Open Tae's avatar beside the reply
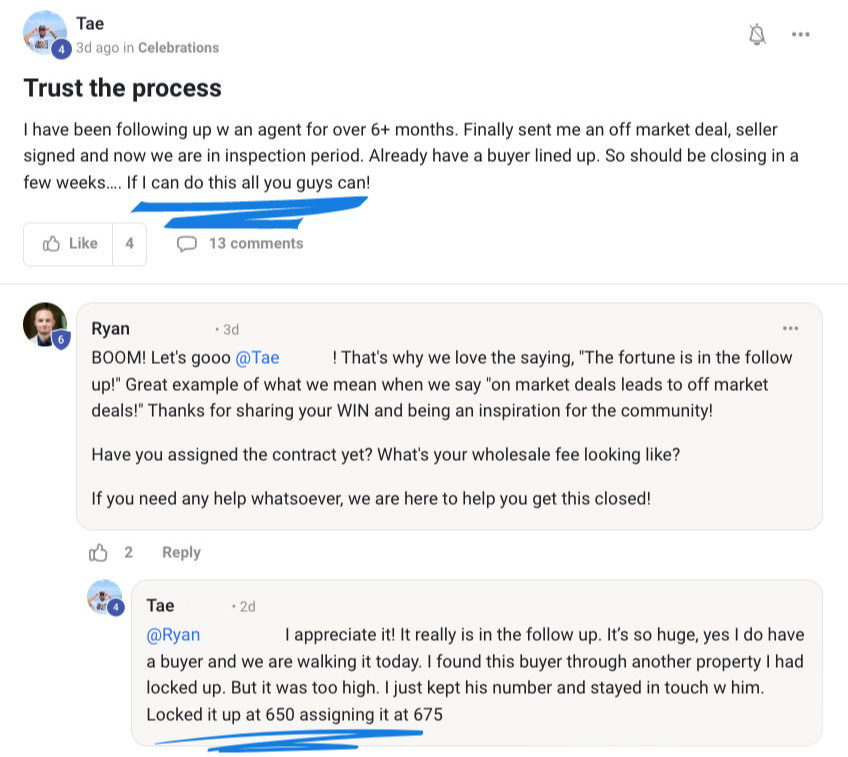The width and height of the screenshot is (848, 757). click(104, 598)
